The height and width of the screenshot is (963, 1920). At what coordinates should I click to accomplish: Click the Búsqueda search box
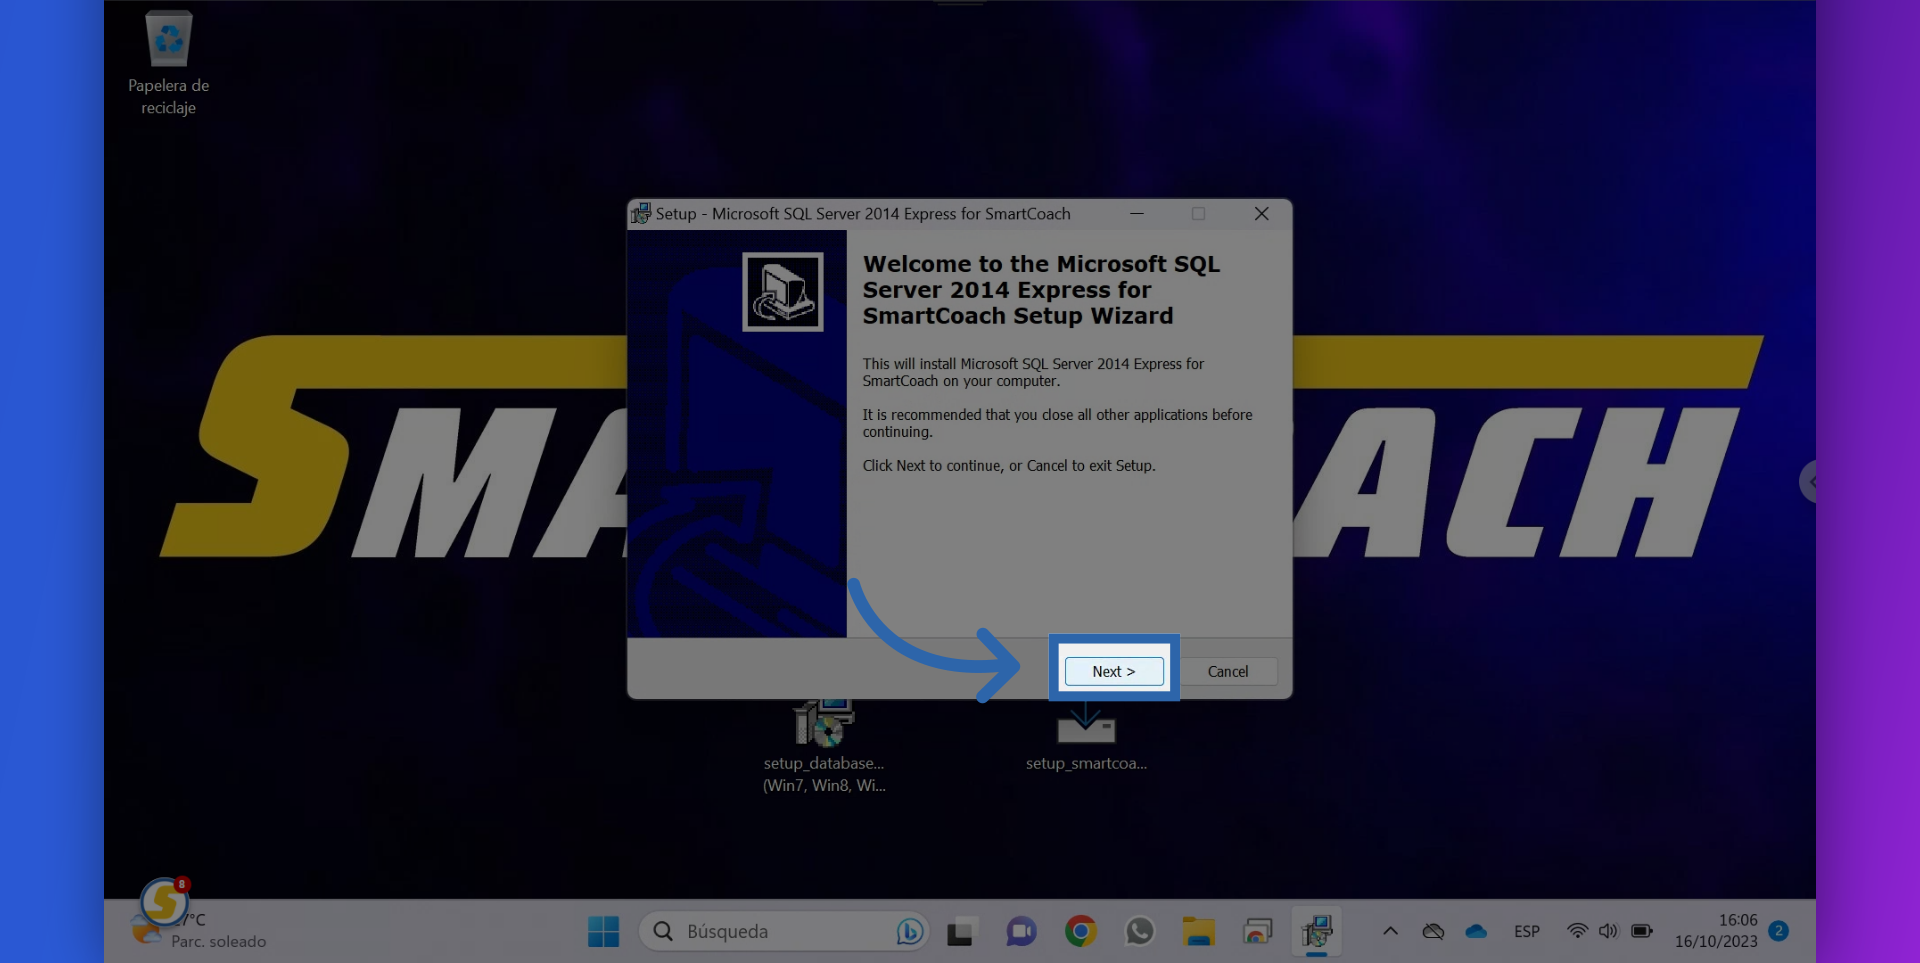tap(784, 932)
